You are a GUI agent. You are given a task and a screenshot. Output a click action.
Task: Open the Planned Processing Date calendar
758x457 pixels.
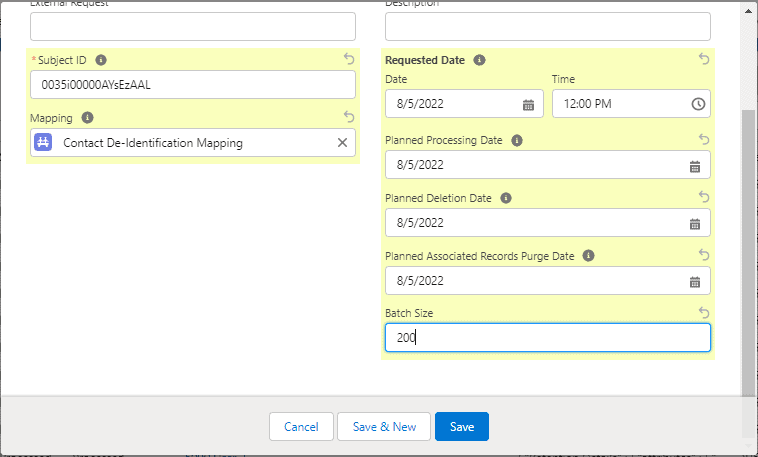(695, 165)
